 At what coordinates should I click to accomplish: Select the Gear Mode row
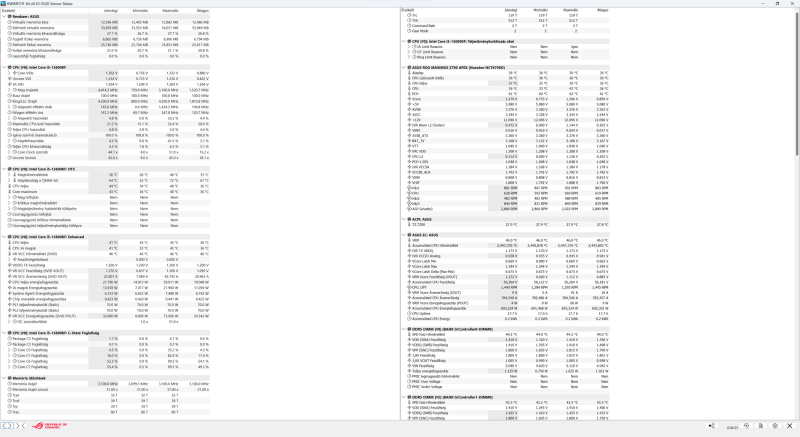point(506,31)
